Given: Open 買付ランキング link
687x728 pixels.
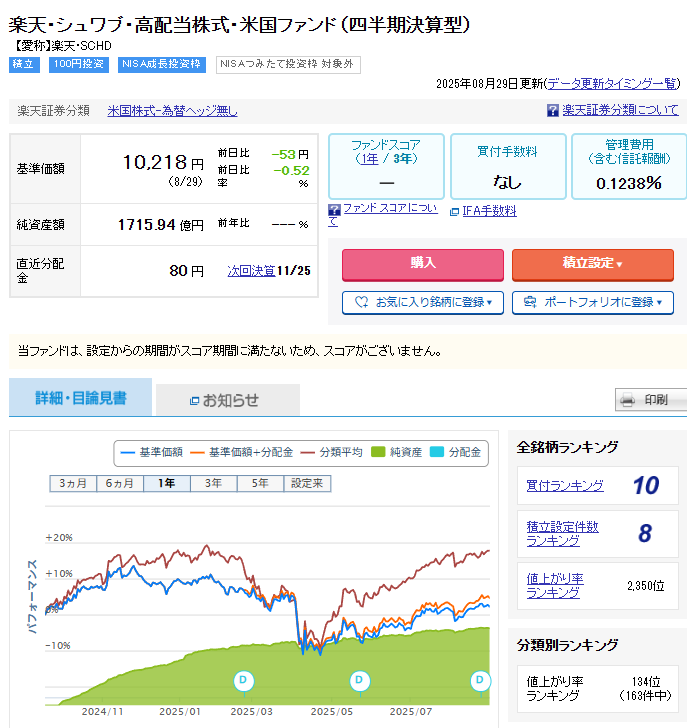Looking at the screenshot, I should (x=565, y=486).
